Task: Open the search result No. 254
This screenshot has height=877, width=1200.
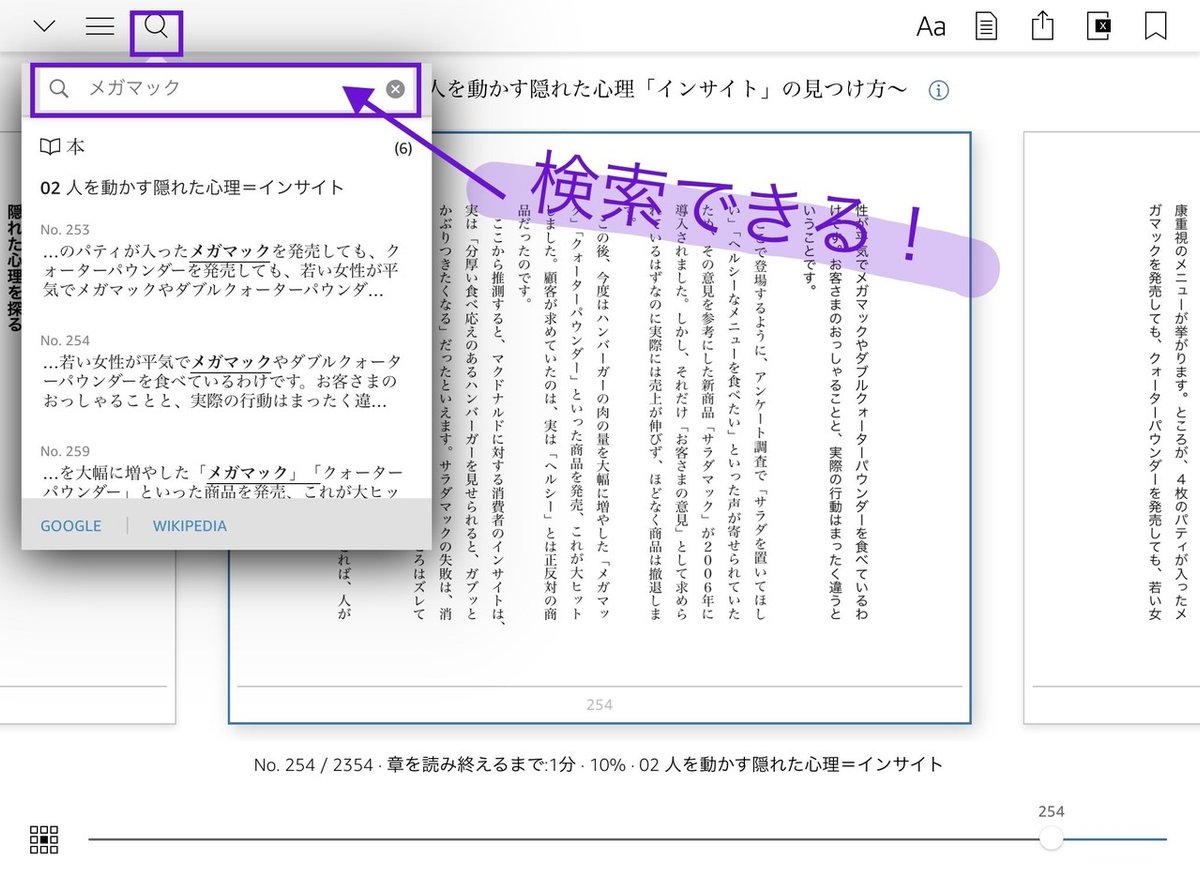Action: [x=222, y=372]
